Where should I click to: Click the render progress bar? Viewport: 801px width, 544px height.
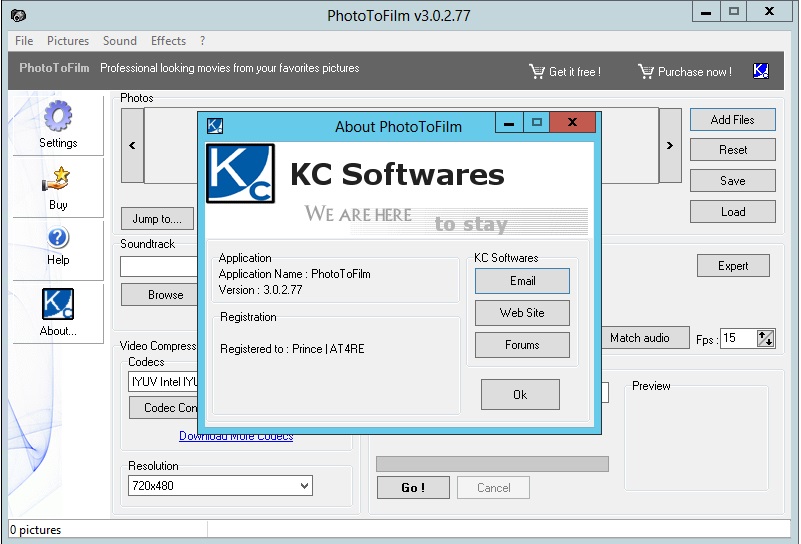(492, 464)
